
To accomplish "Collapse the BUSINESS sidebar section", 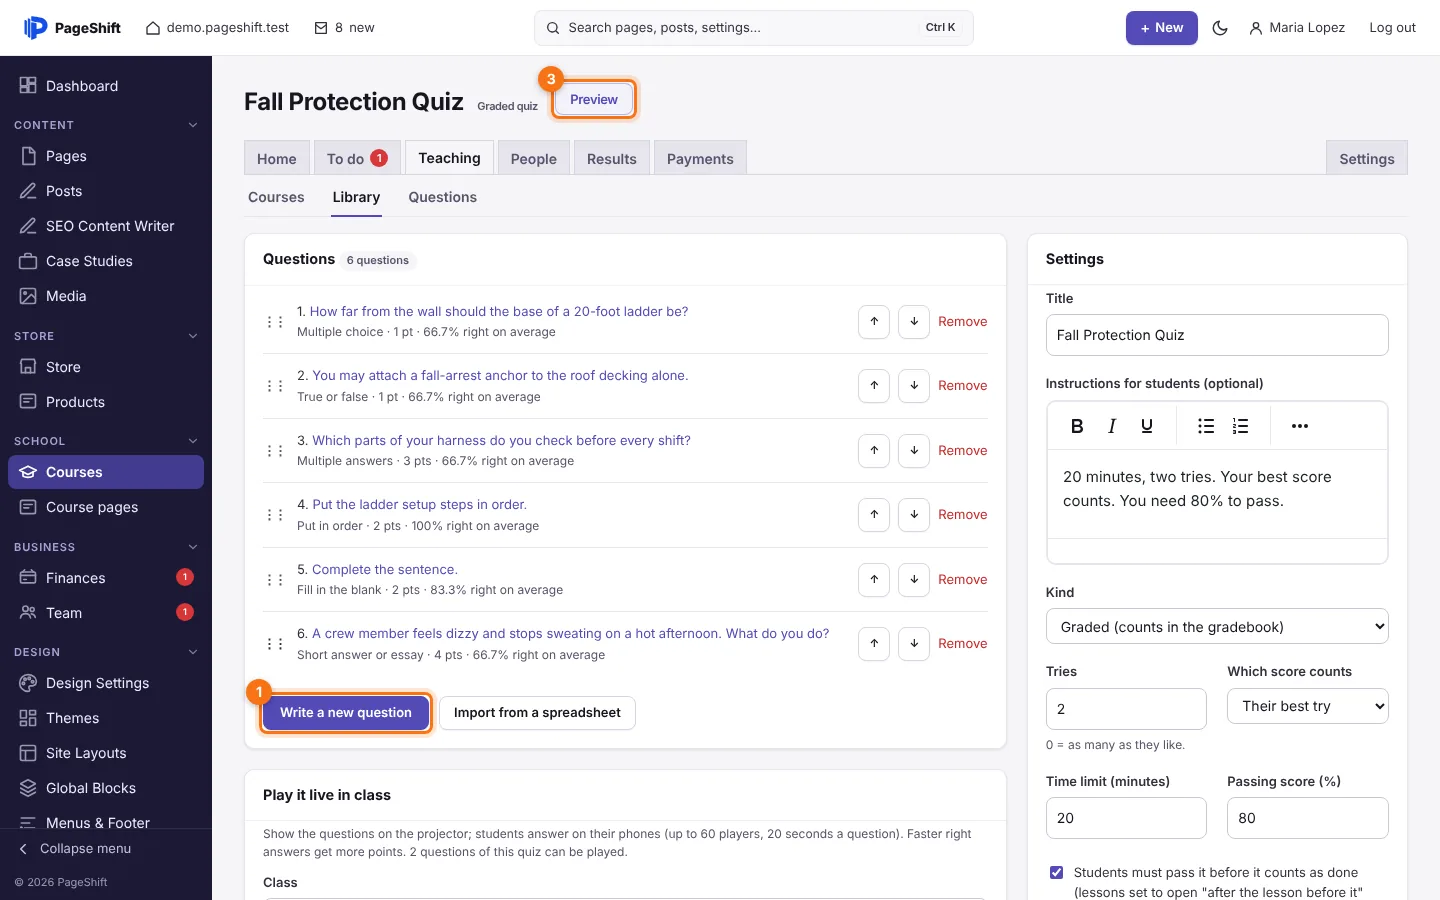I will (193, 547).
